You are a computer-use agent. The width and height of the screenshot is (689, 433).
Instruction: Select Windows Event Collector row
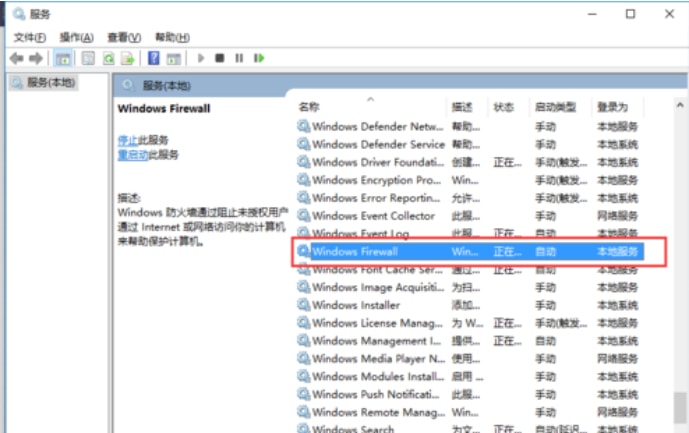(470, 216)
